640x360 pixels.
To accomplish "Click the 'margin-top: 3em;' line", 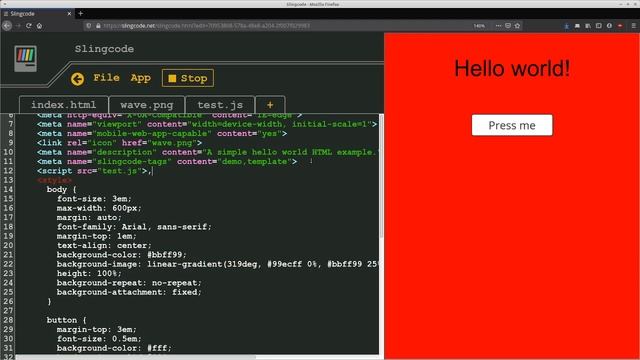I will point(97,330).
